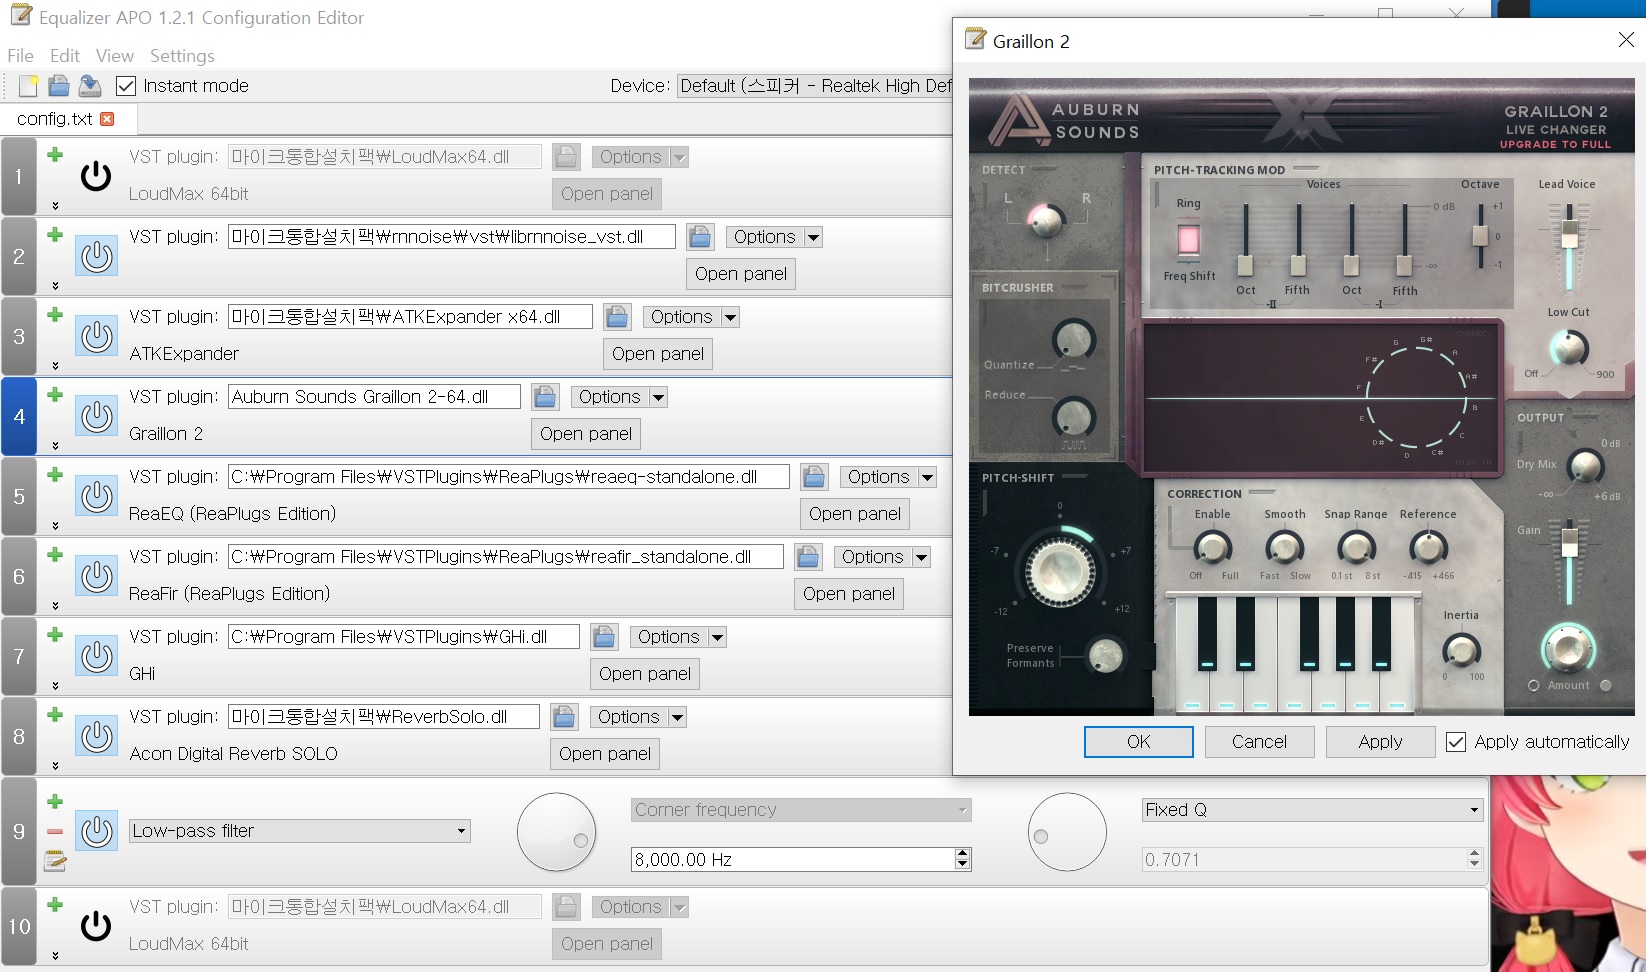Screen dimensions: 1646x972
Task: Increase corner frequency with stepper up arrow
Action: 963,853
